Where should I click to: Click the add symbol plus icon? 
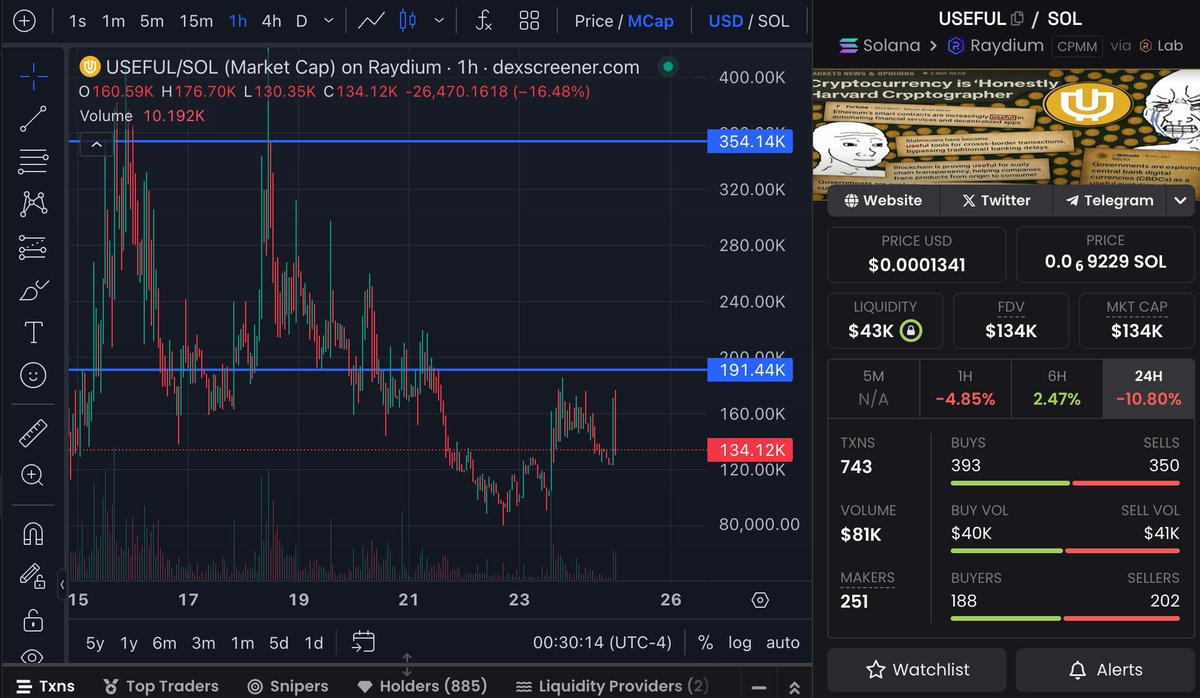click(24, 21)
